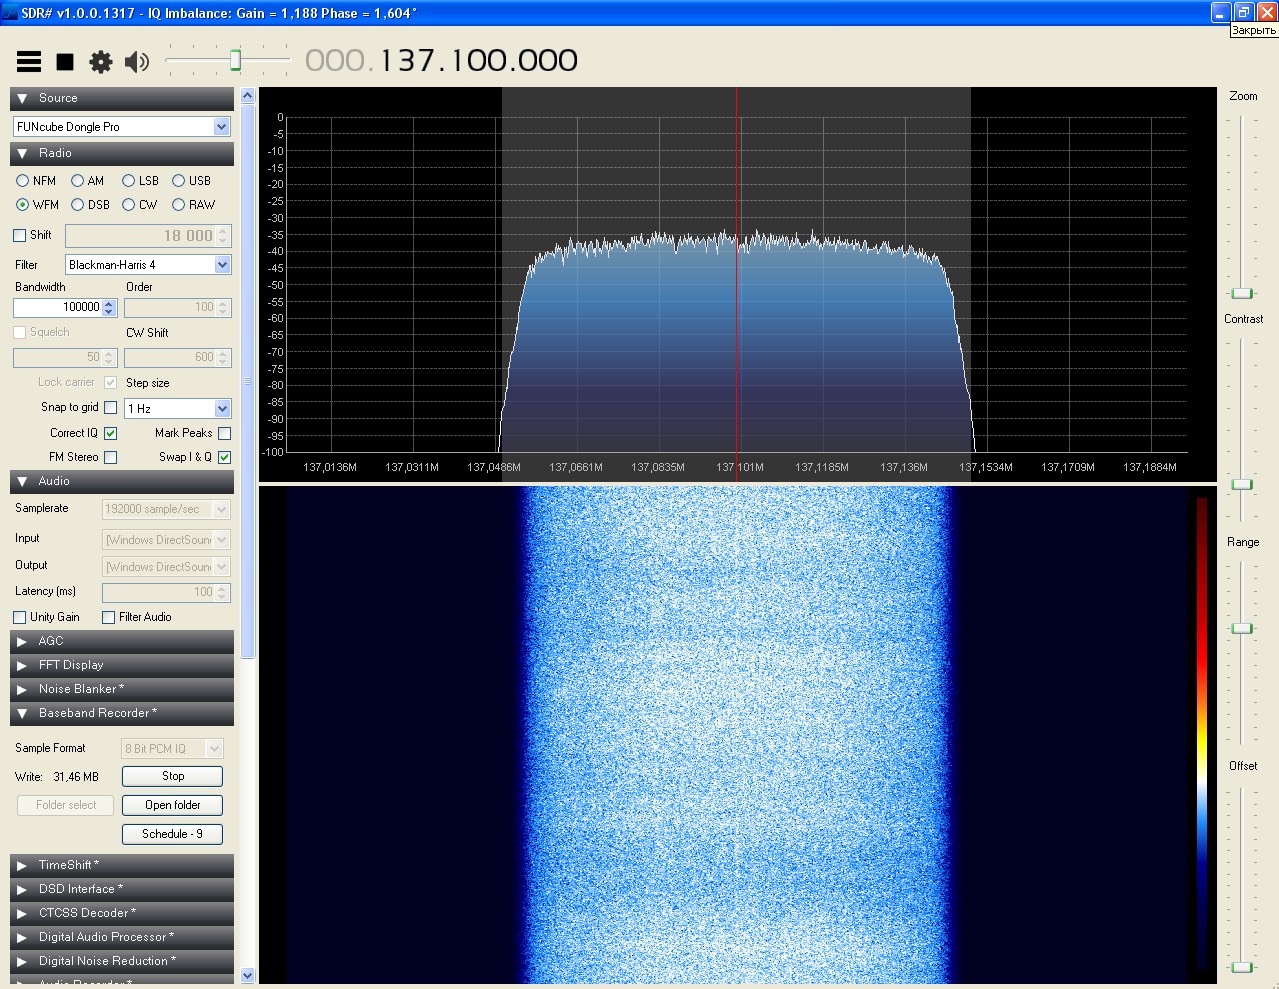This screenshot has height=989, width=1279.
Task: Toggle the Swap I & Q checkbox
Action: point(224,457)
